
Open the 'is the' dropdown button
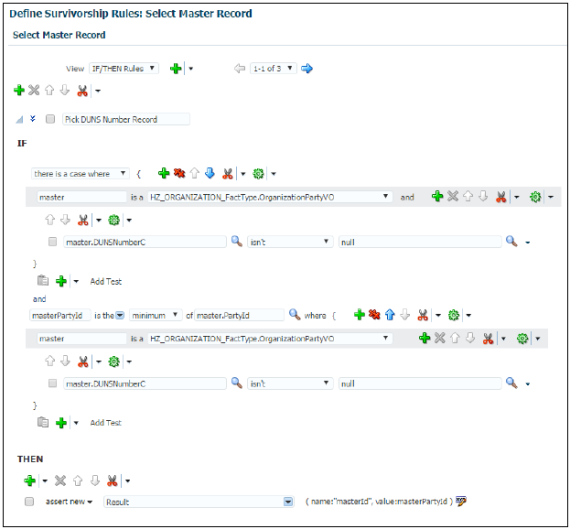click(x=120, y=315)
